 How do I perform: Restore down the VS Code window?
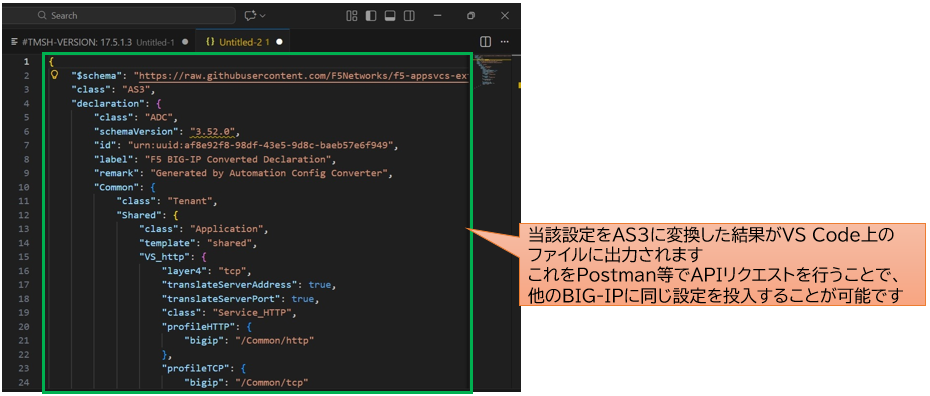click(x=471, y=15)
